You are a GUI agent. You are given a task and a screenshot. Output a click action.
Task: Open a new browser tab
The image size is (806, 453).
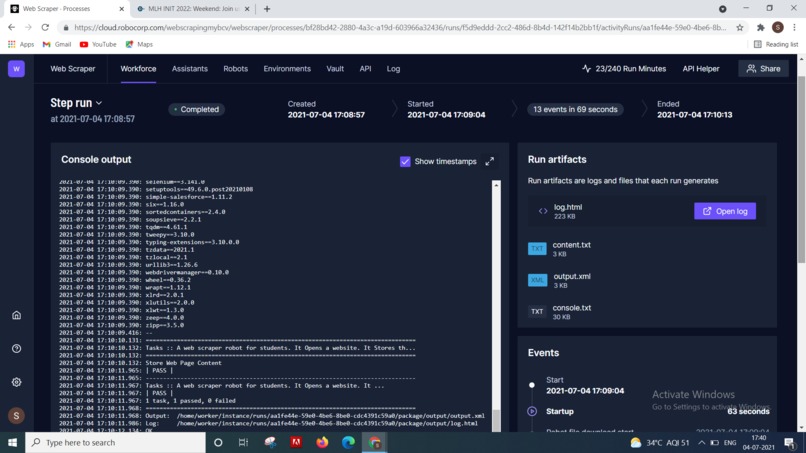[267, 9]
